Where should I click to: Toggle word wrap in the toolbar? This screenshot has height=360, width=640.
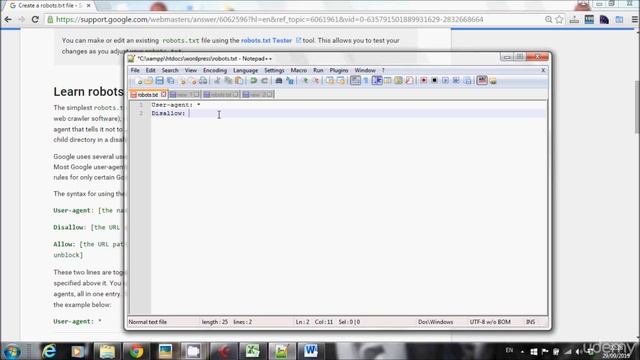355,81
